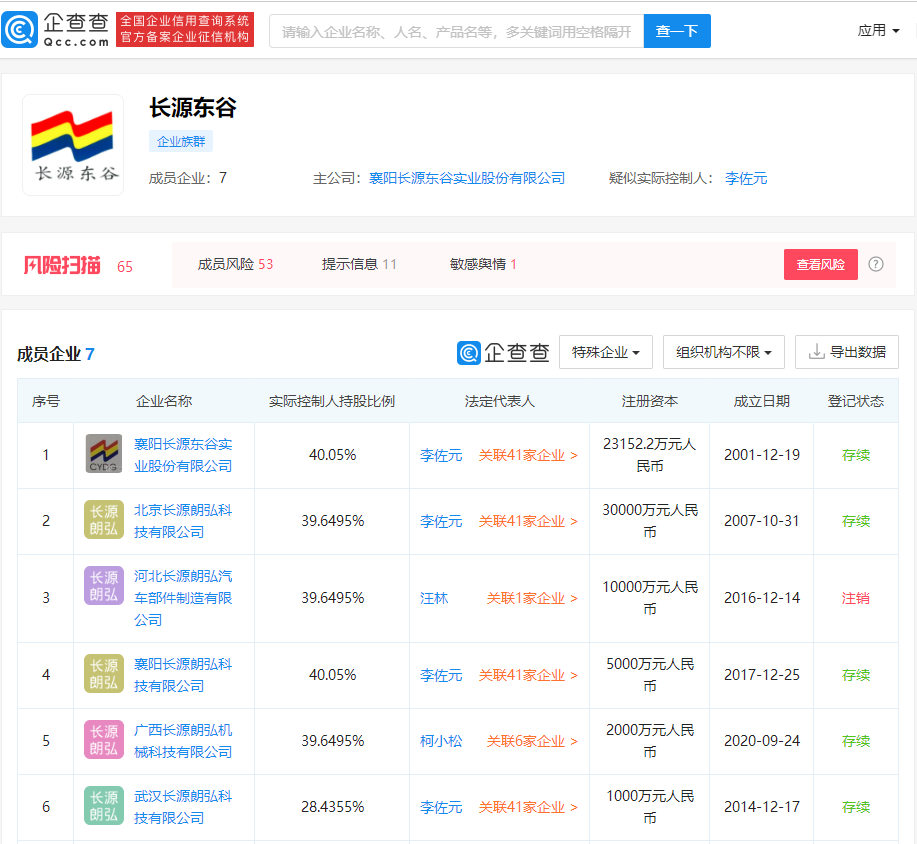Click the Qcc.com logo icon

20,30
